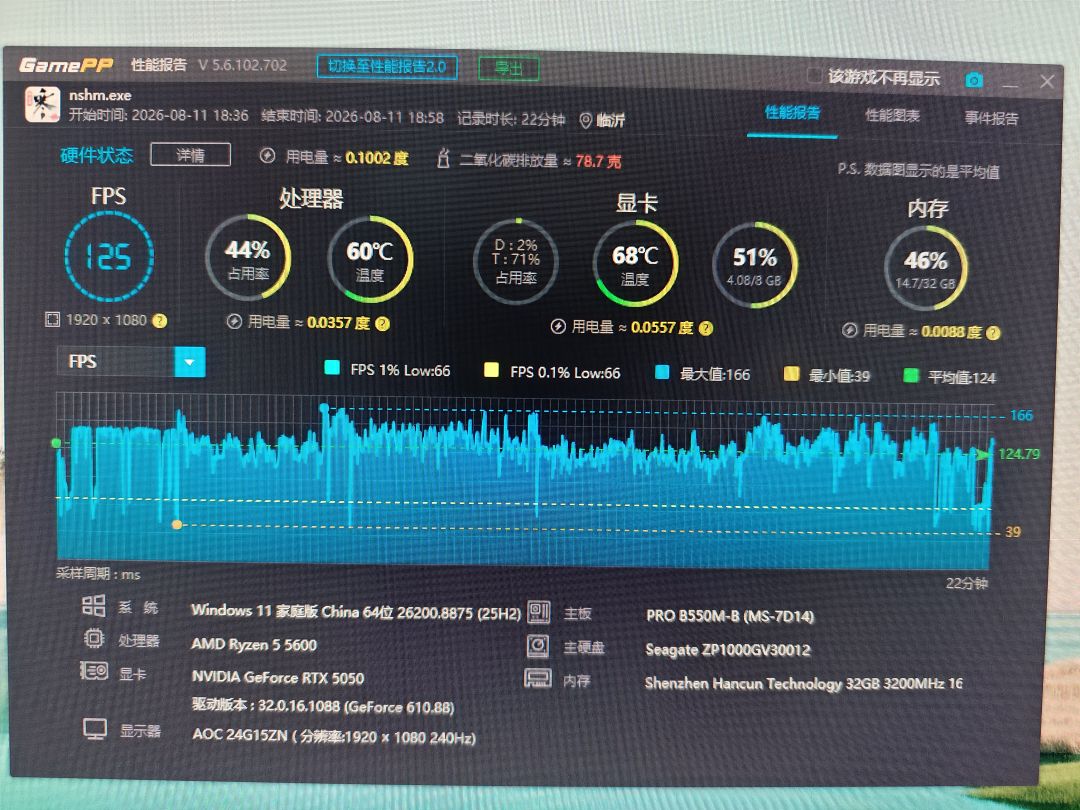Click the 主板 motherboard icon
Image resolution: width=1080 pixels, height=810 pixels.
tap(539, 612)
